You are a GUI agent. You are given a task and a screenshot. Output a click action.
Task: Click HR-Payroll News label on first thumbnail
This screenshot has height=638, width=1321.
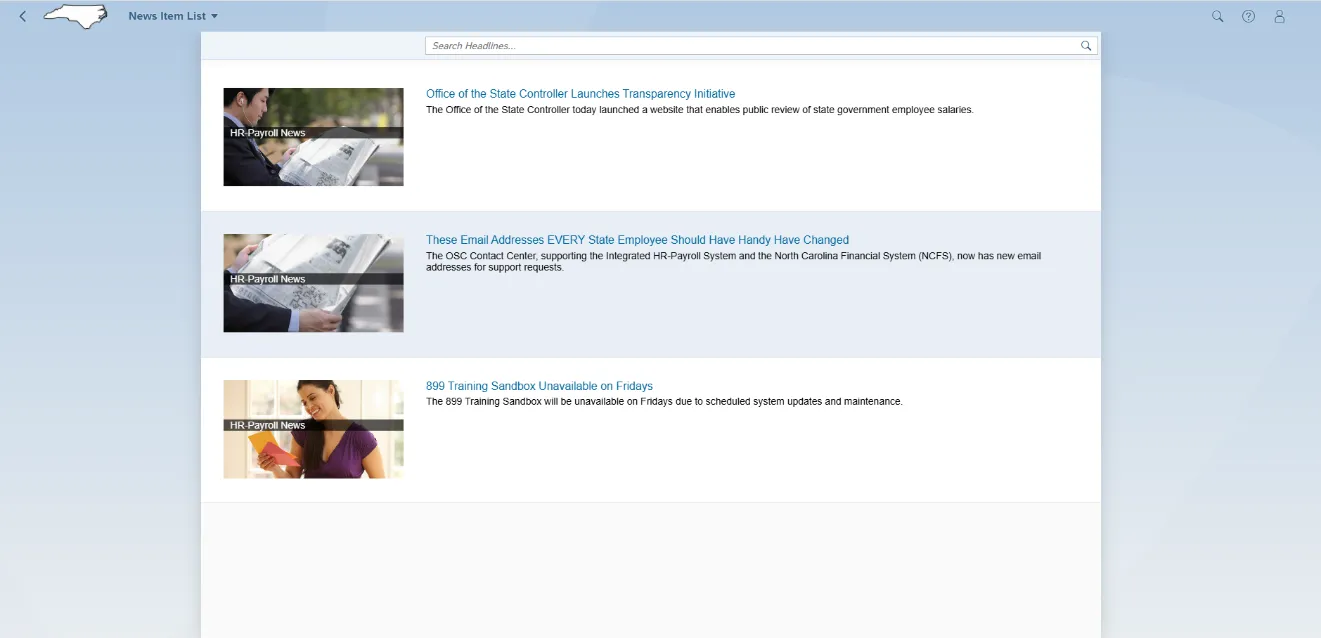click(x=268, y=133)
